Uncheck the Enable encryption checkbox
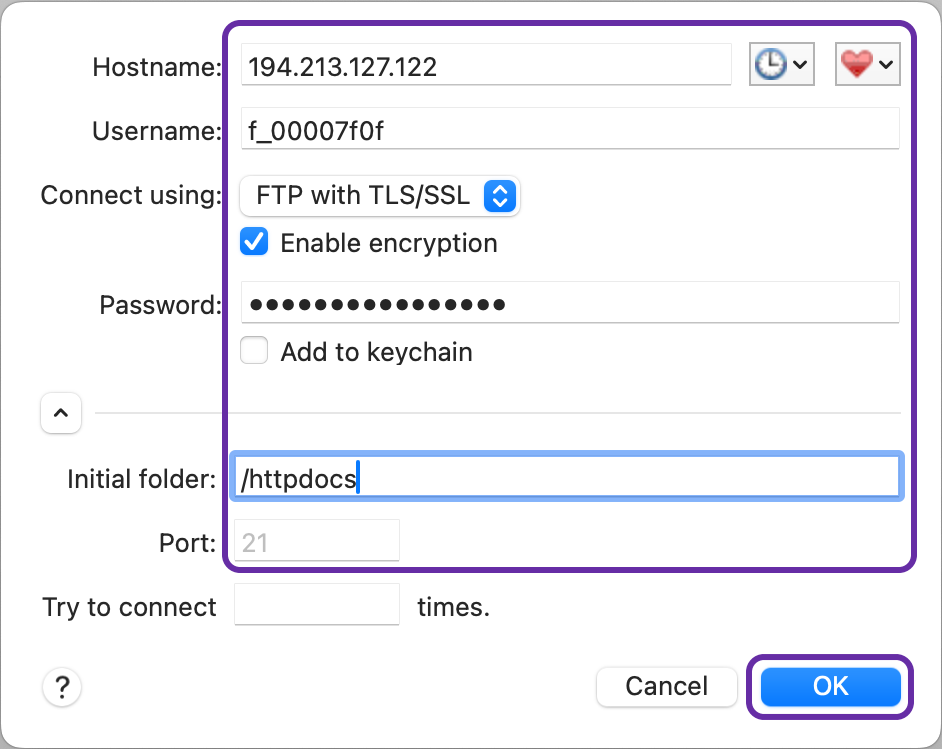This screenshot has width=942, height=749. pyautogui.click(x=255, y=243)
